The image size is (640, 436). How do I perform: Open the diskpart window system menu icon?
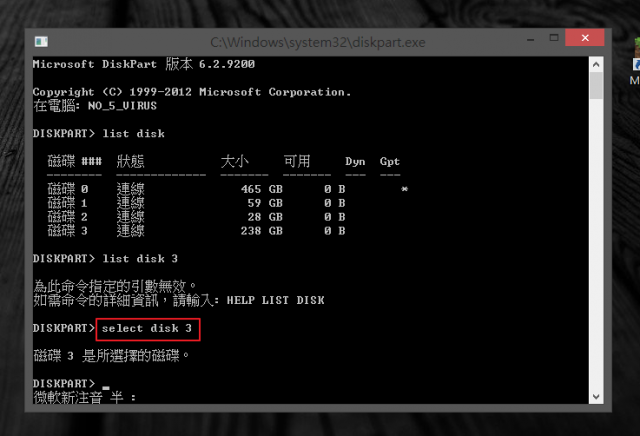[x=41, y=42]
